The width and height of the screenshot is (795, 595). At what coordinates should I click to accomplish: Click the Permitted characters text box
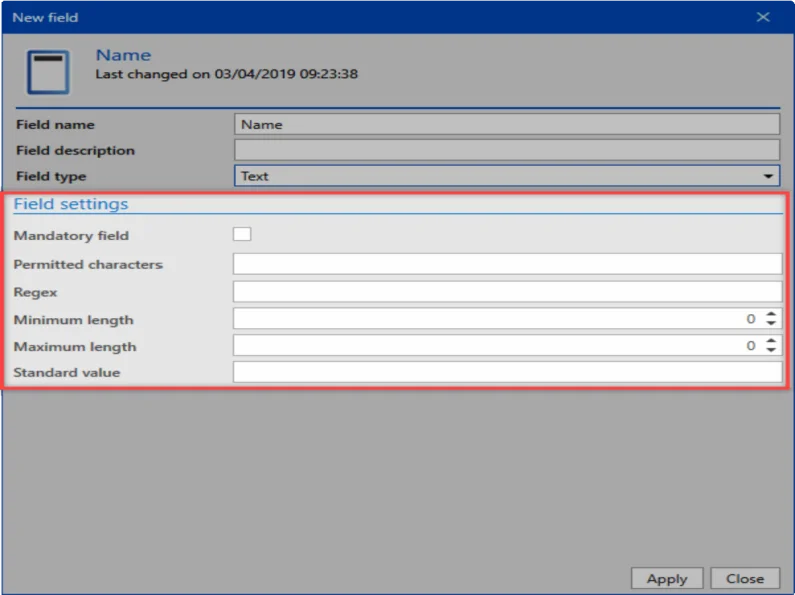click(508, 264)
